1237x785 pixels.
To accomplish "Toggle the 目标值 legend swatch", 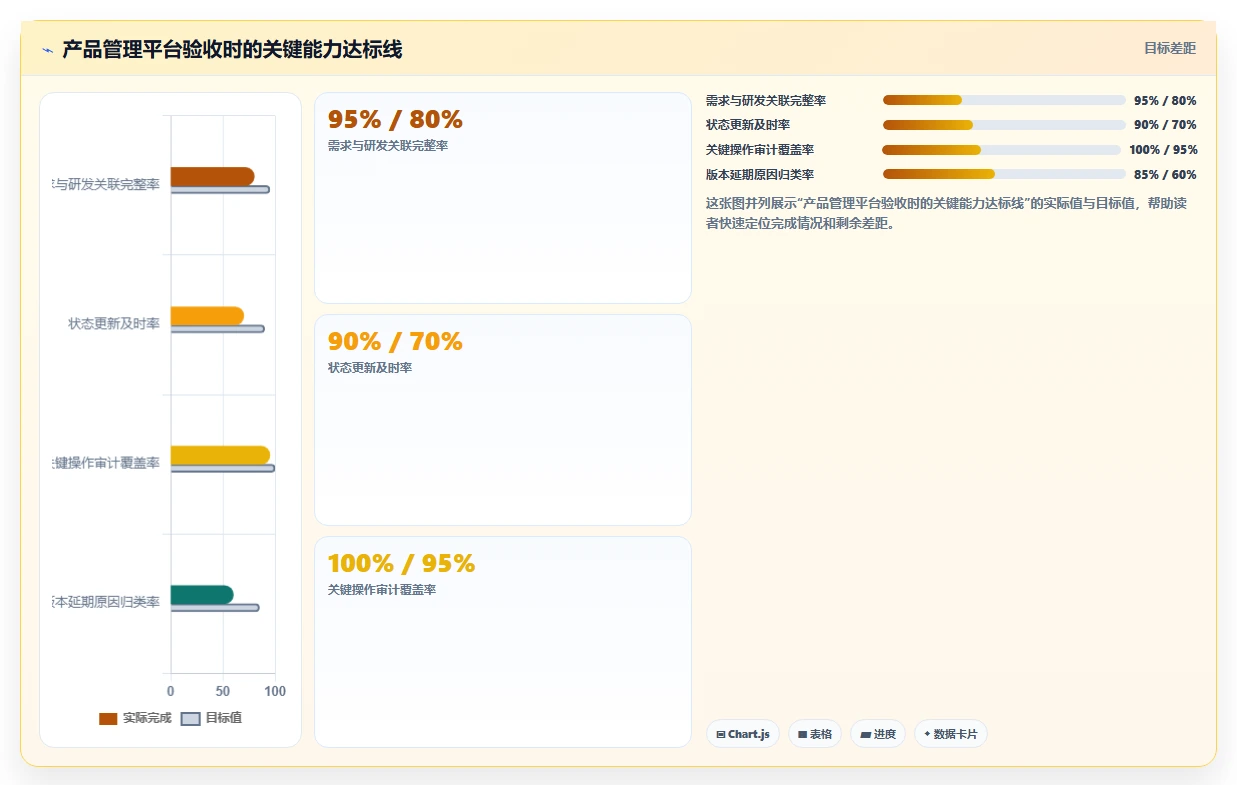I will tap(190, 718).
